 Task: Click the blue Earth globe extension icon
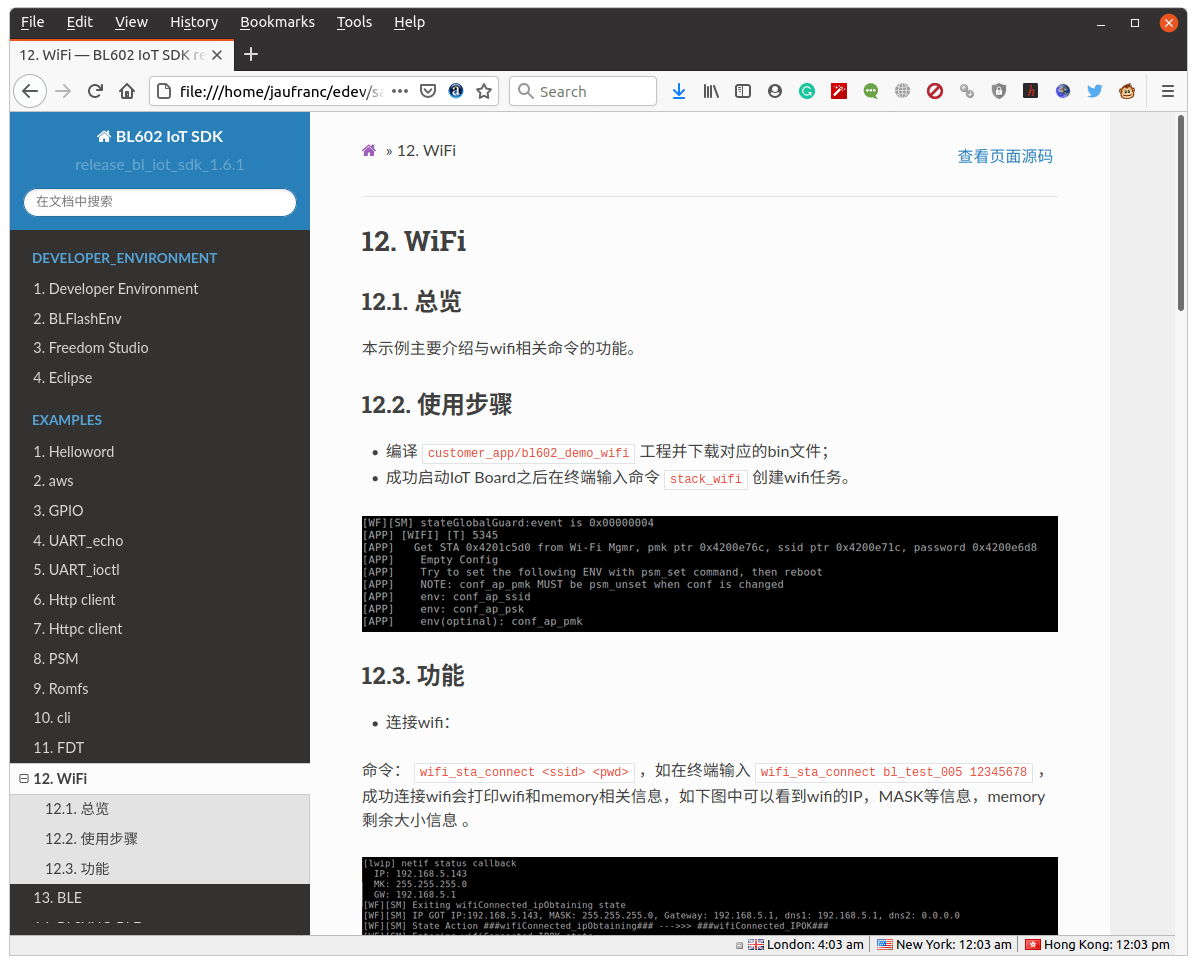pyautogui.click(x=1063, y=92)
